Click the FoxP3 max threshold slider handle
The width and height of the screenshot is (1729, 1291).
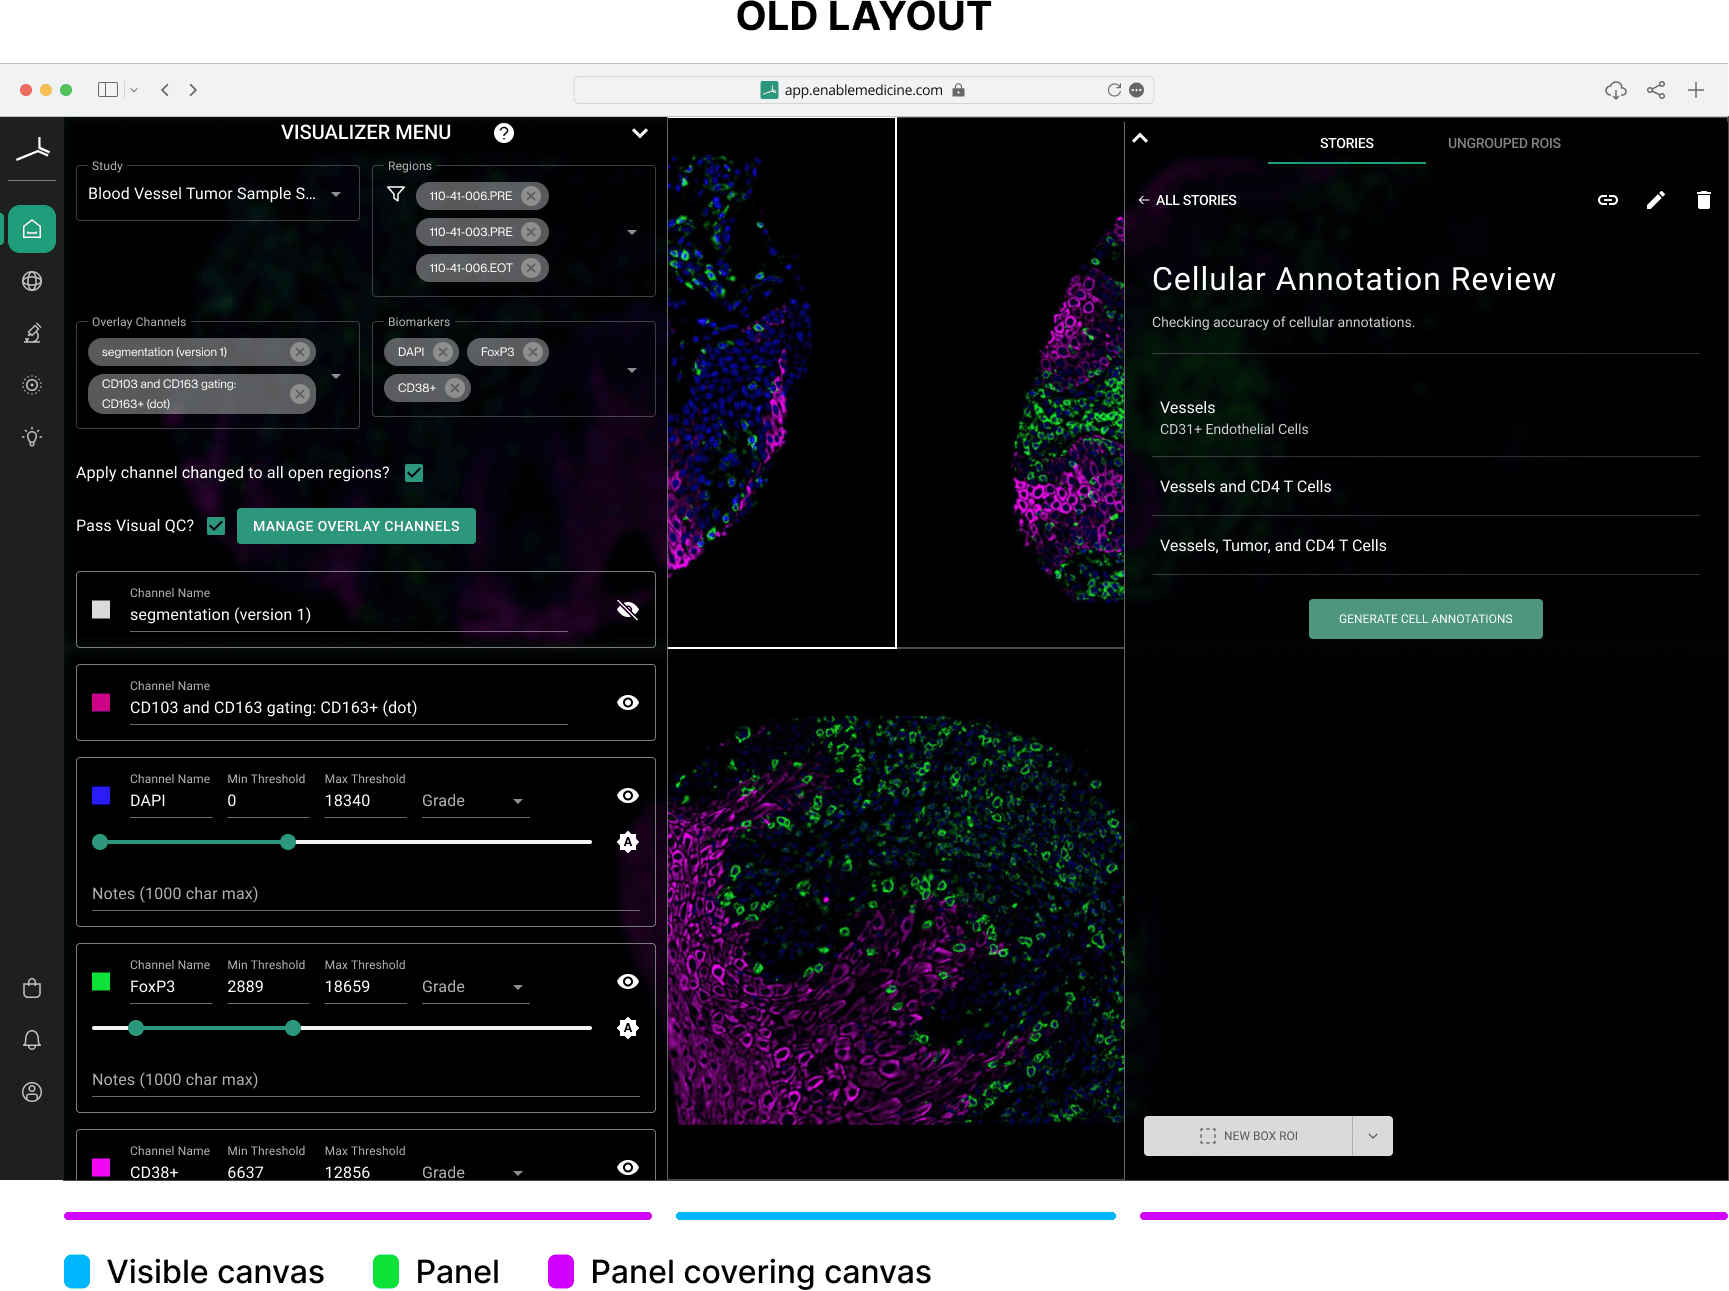pyautogui.click(x=293, y=1028)
